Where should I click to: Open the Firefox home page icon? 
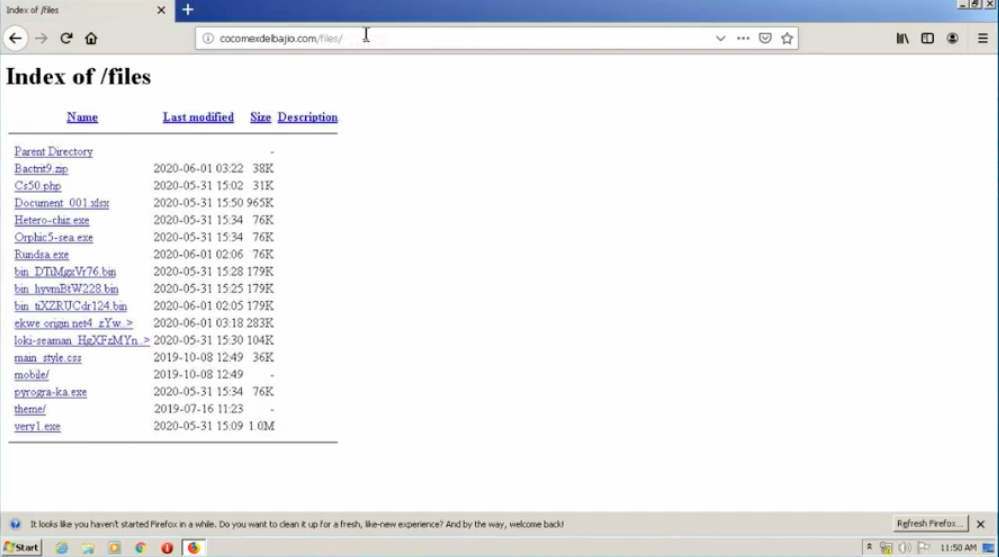pyautogui.click(x=91, y=38)
